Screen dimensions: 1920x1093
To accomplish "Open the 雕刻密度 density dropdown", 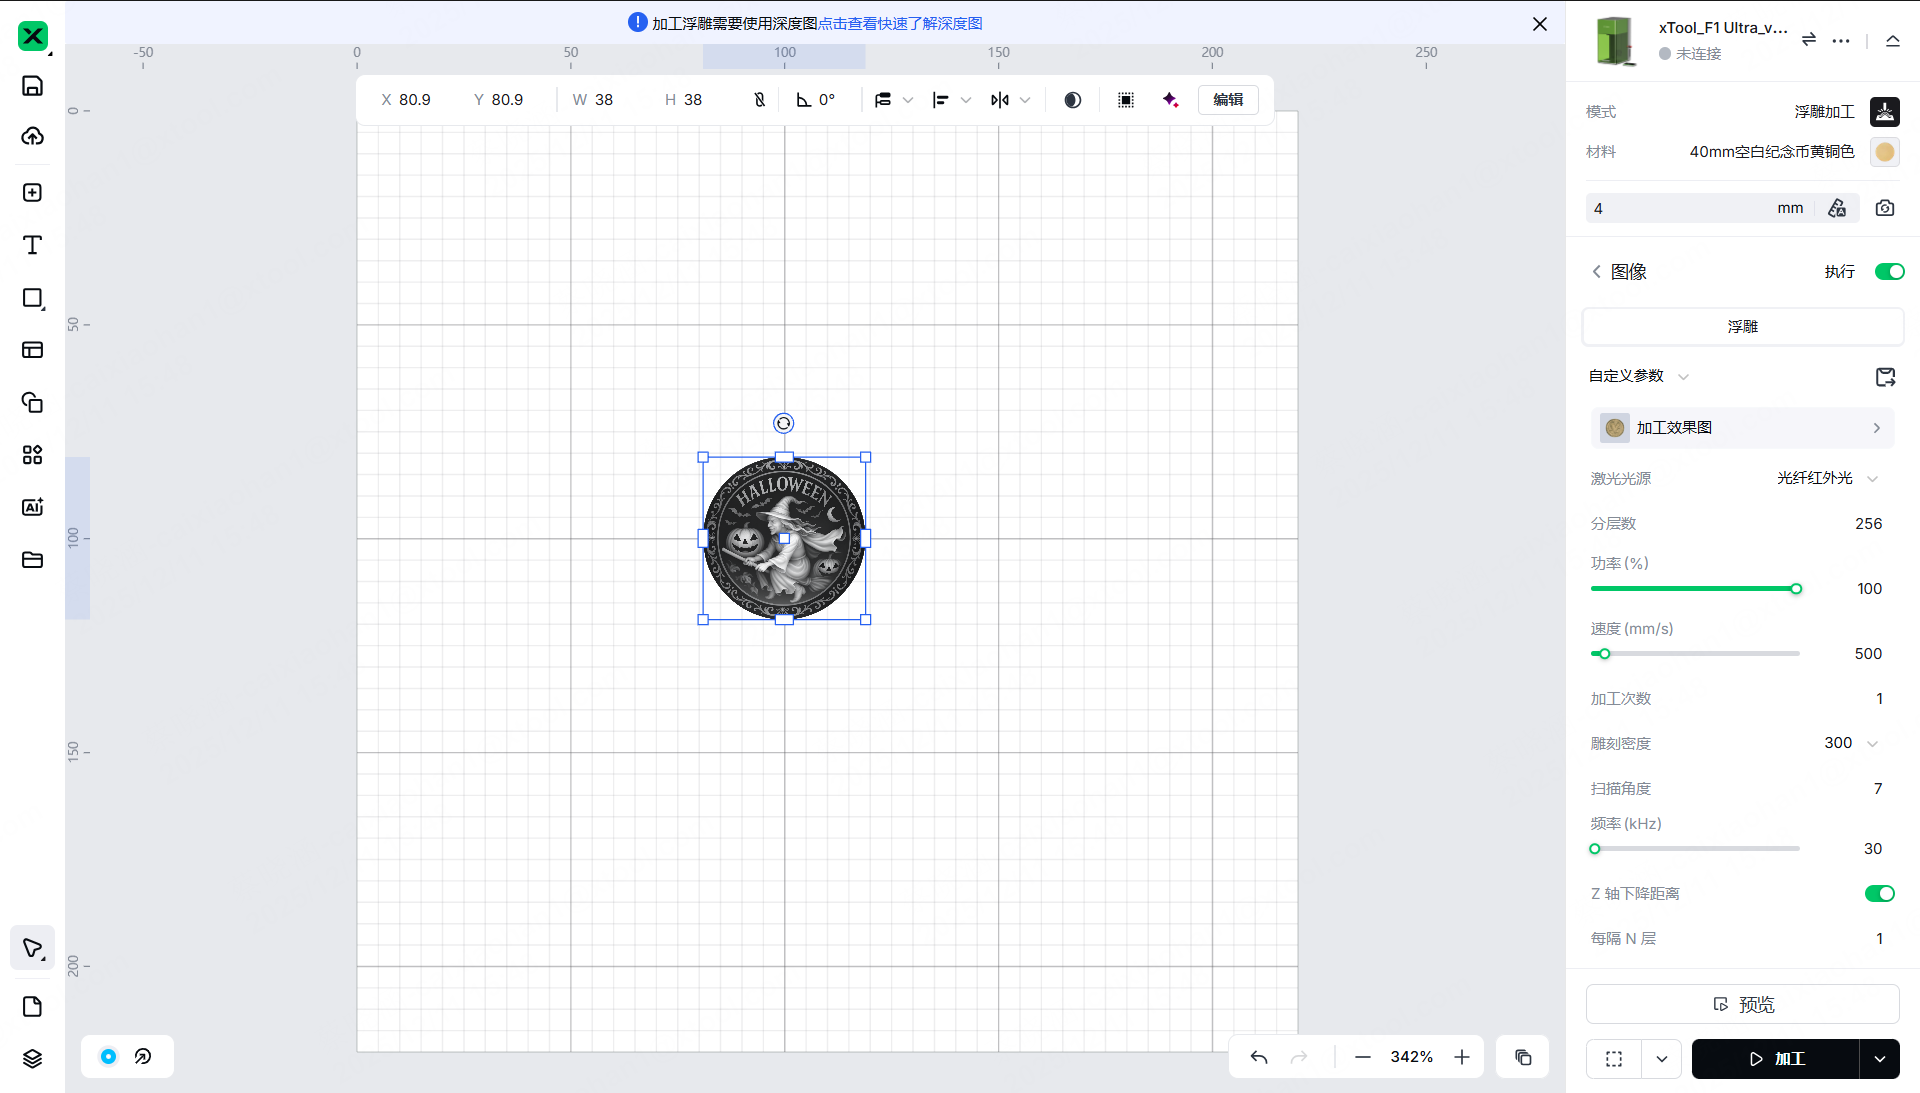I will tap(1872, 743).
